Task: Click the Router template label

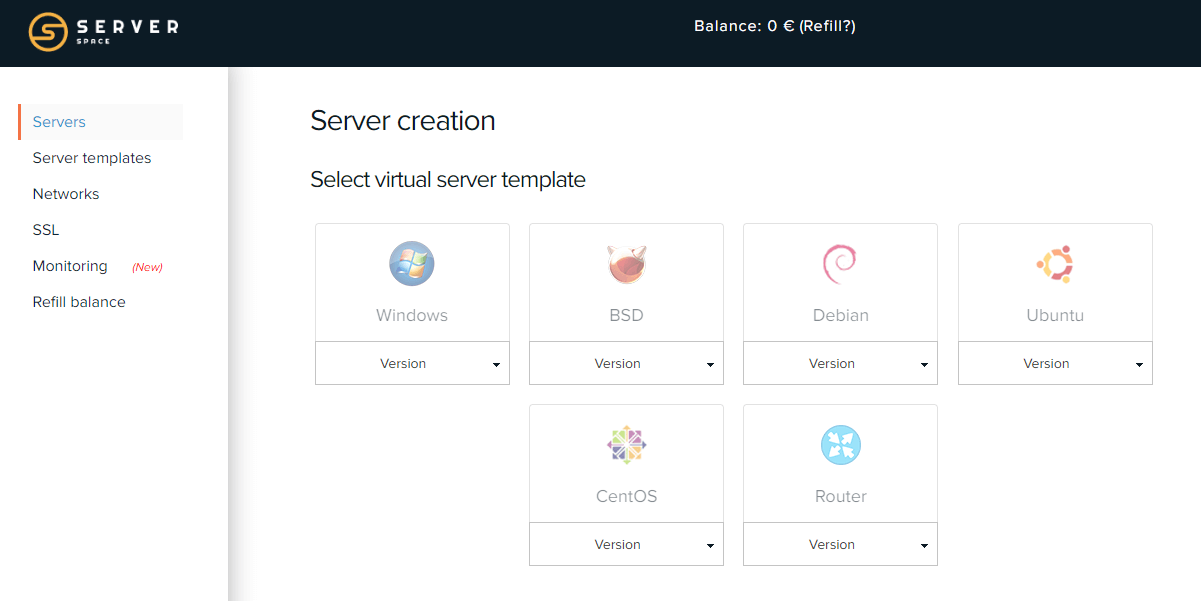Action: coord(840,496)
